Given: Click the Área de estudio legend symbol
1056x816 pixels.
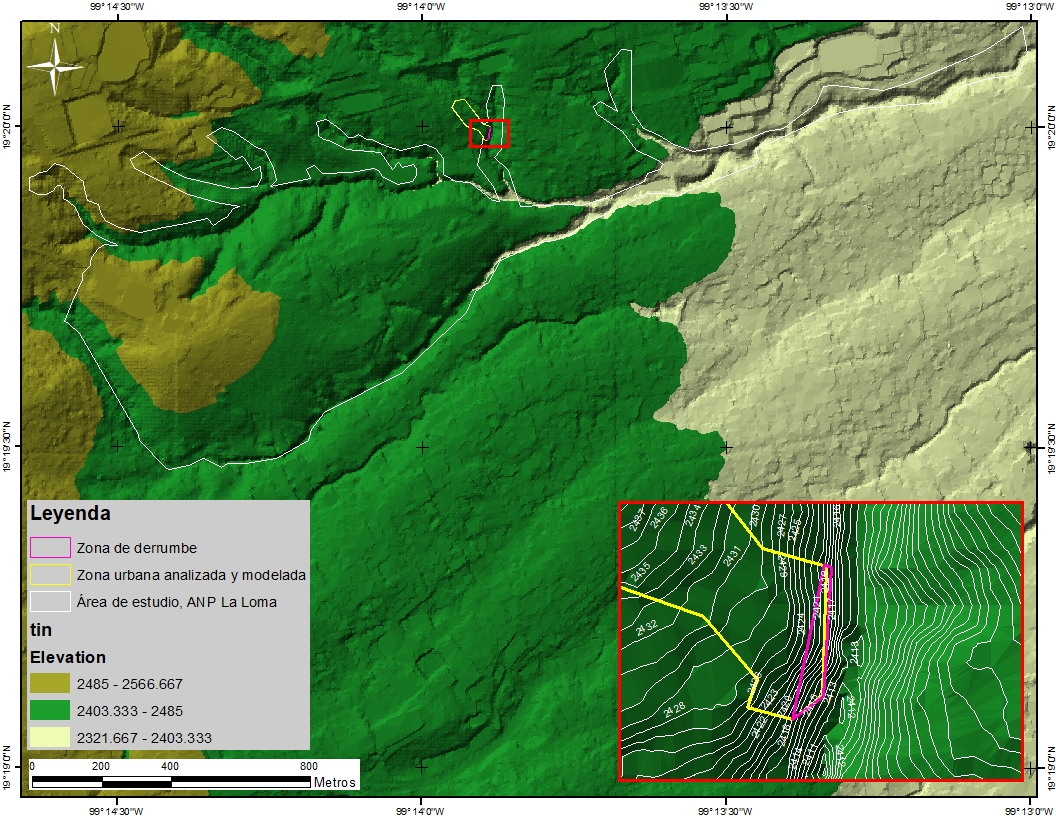Looking at the screenshot, I should coord(50,602).
